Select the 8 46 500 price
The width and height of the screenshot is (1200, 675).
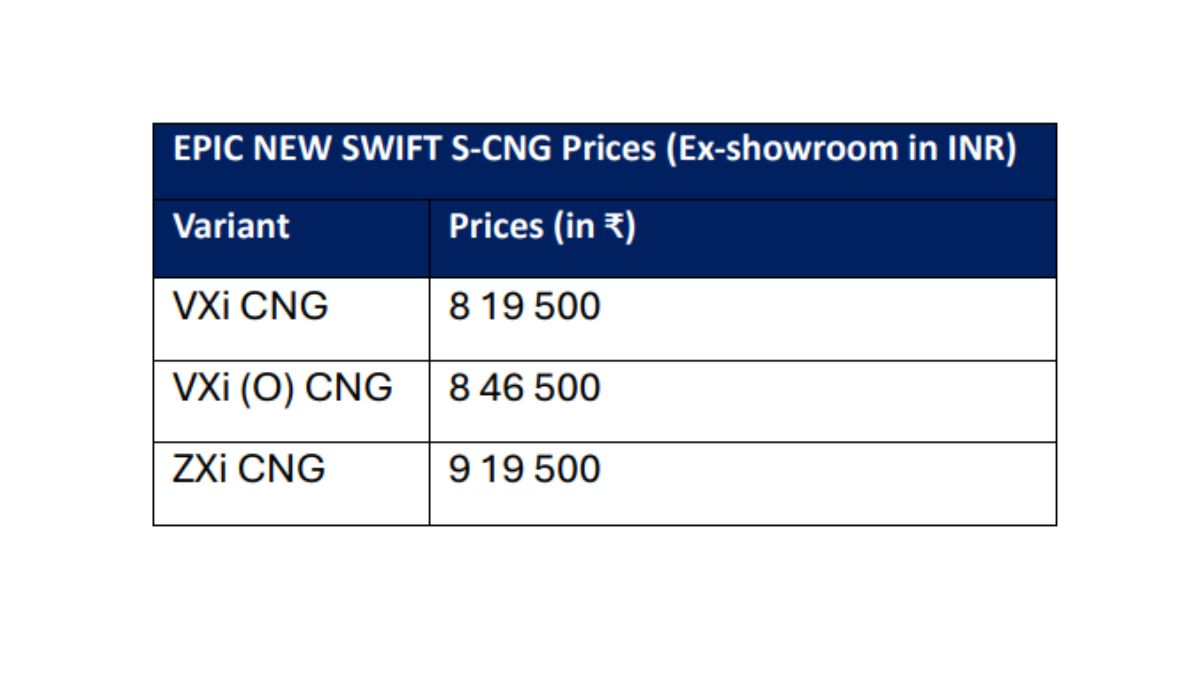tap(524, 387)
